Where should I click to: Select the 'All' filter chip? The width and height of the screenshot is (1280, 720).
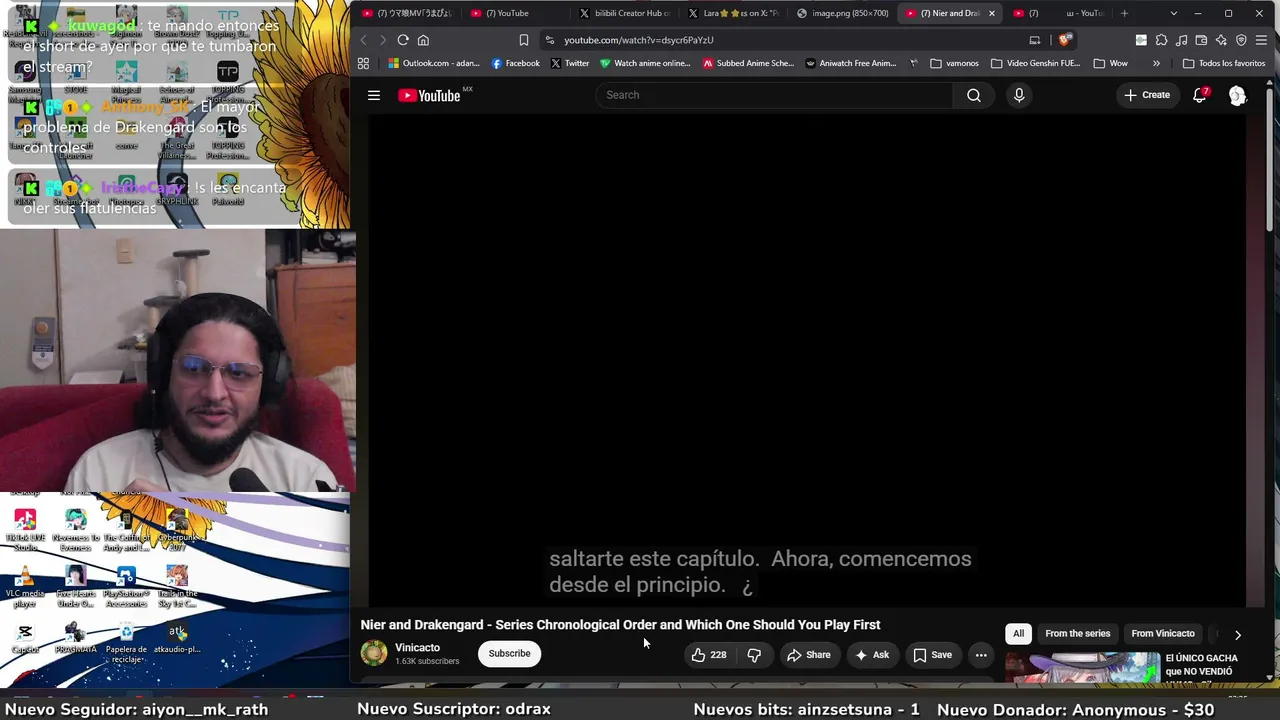click(1018, 634)
